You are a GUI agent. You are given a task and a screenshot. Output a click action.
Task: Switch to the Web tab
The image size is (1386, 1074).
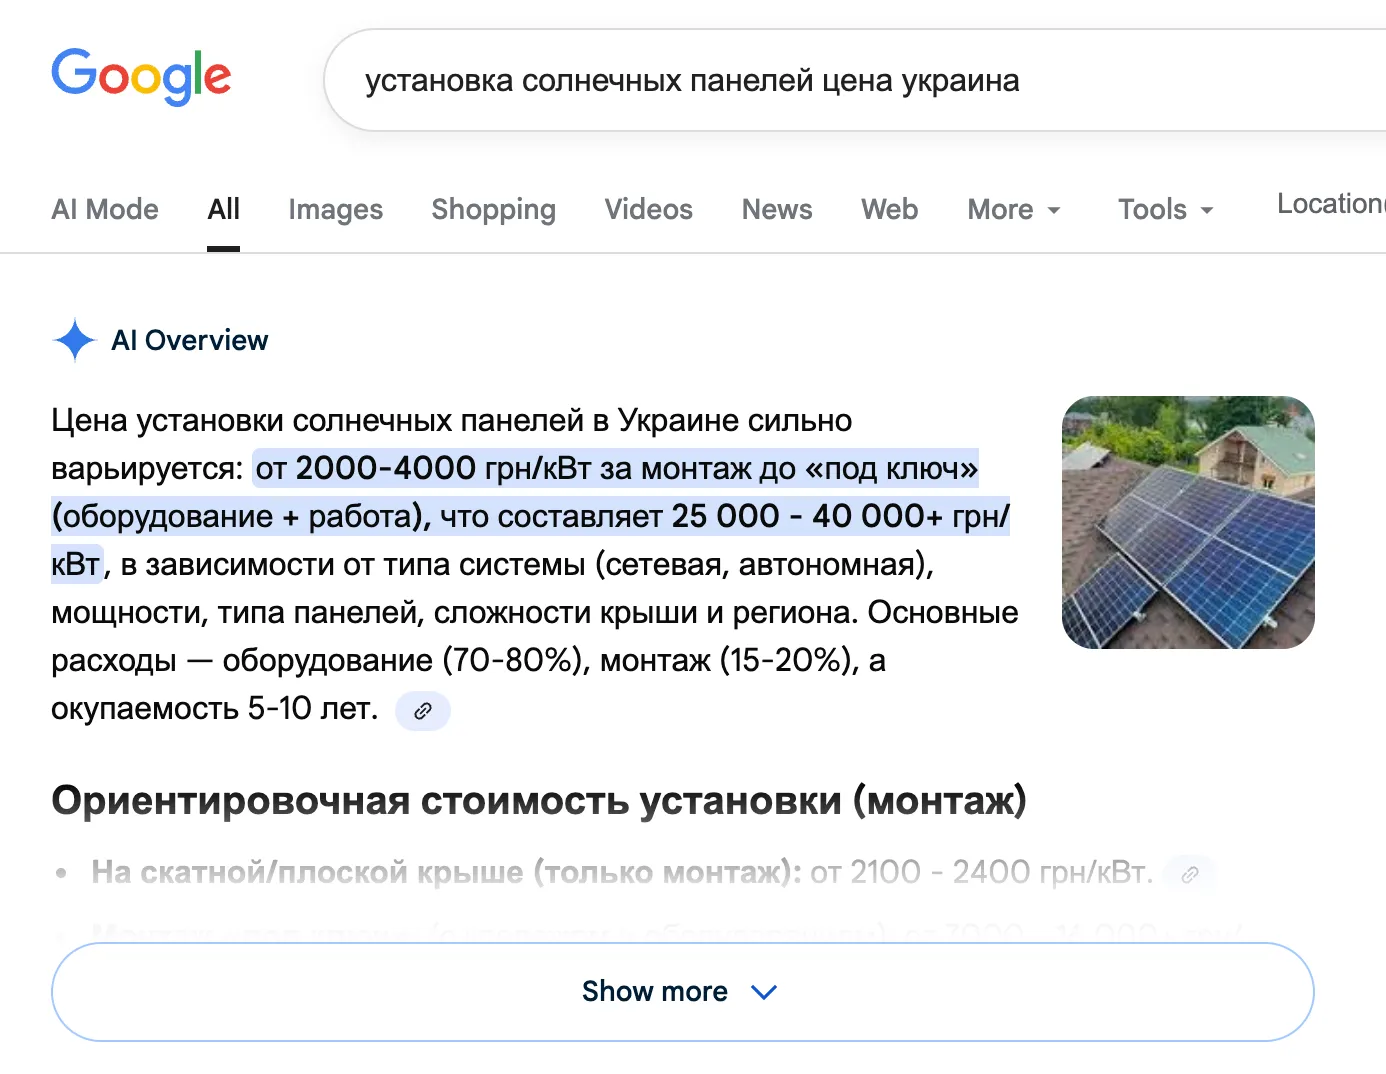click(x=888, y=210)
